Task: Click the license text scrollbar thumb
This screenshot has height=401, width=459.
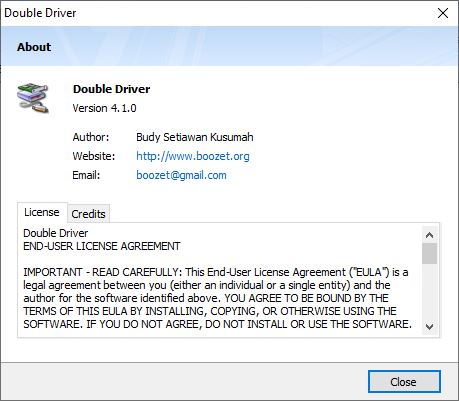Action: pos(429,253)
